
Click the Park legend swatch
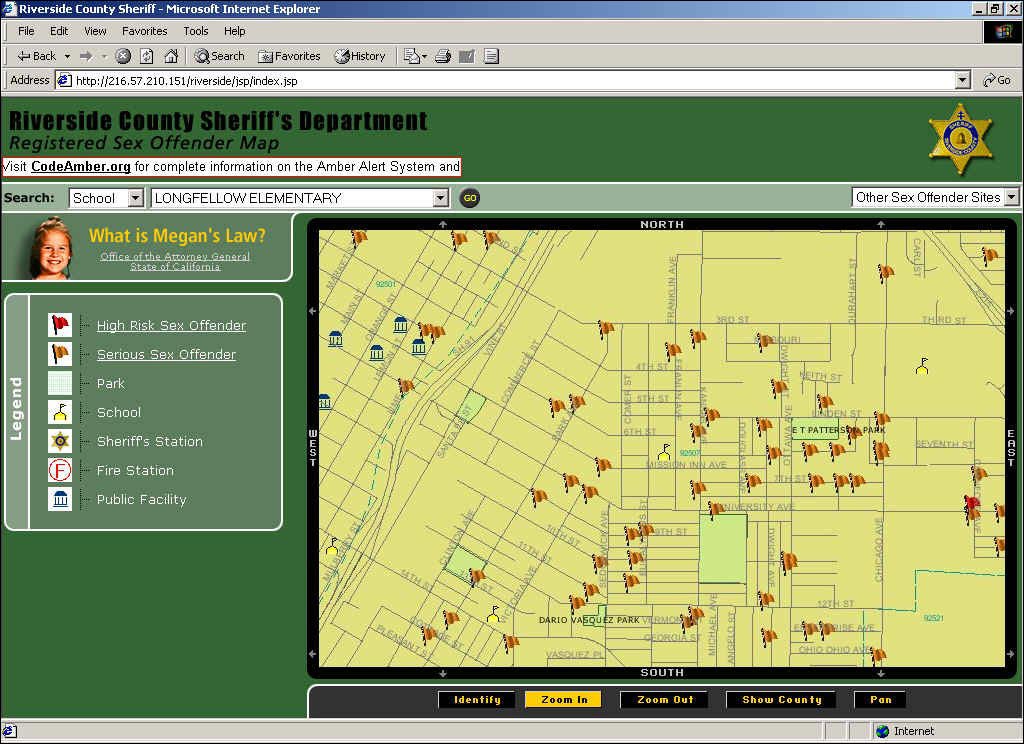[60, 383]
